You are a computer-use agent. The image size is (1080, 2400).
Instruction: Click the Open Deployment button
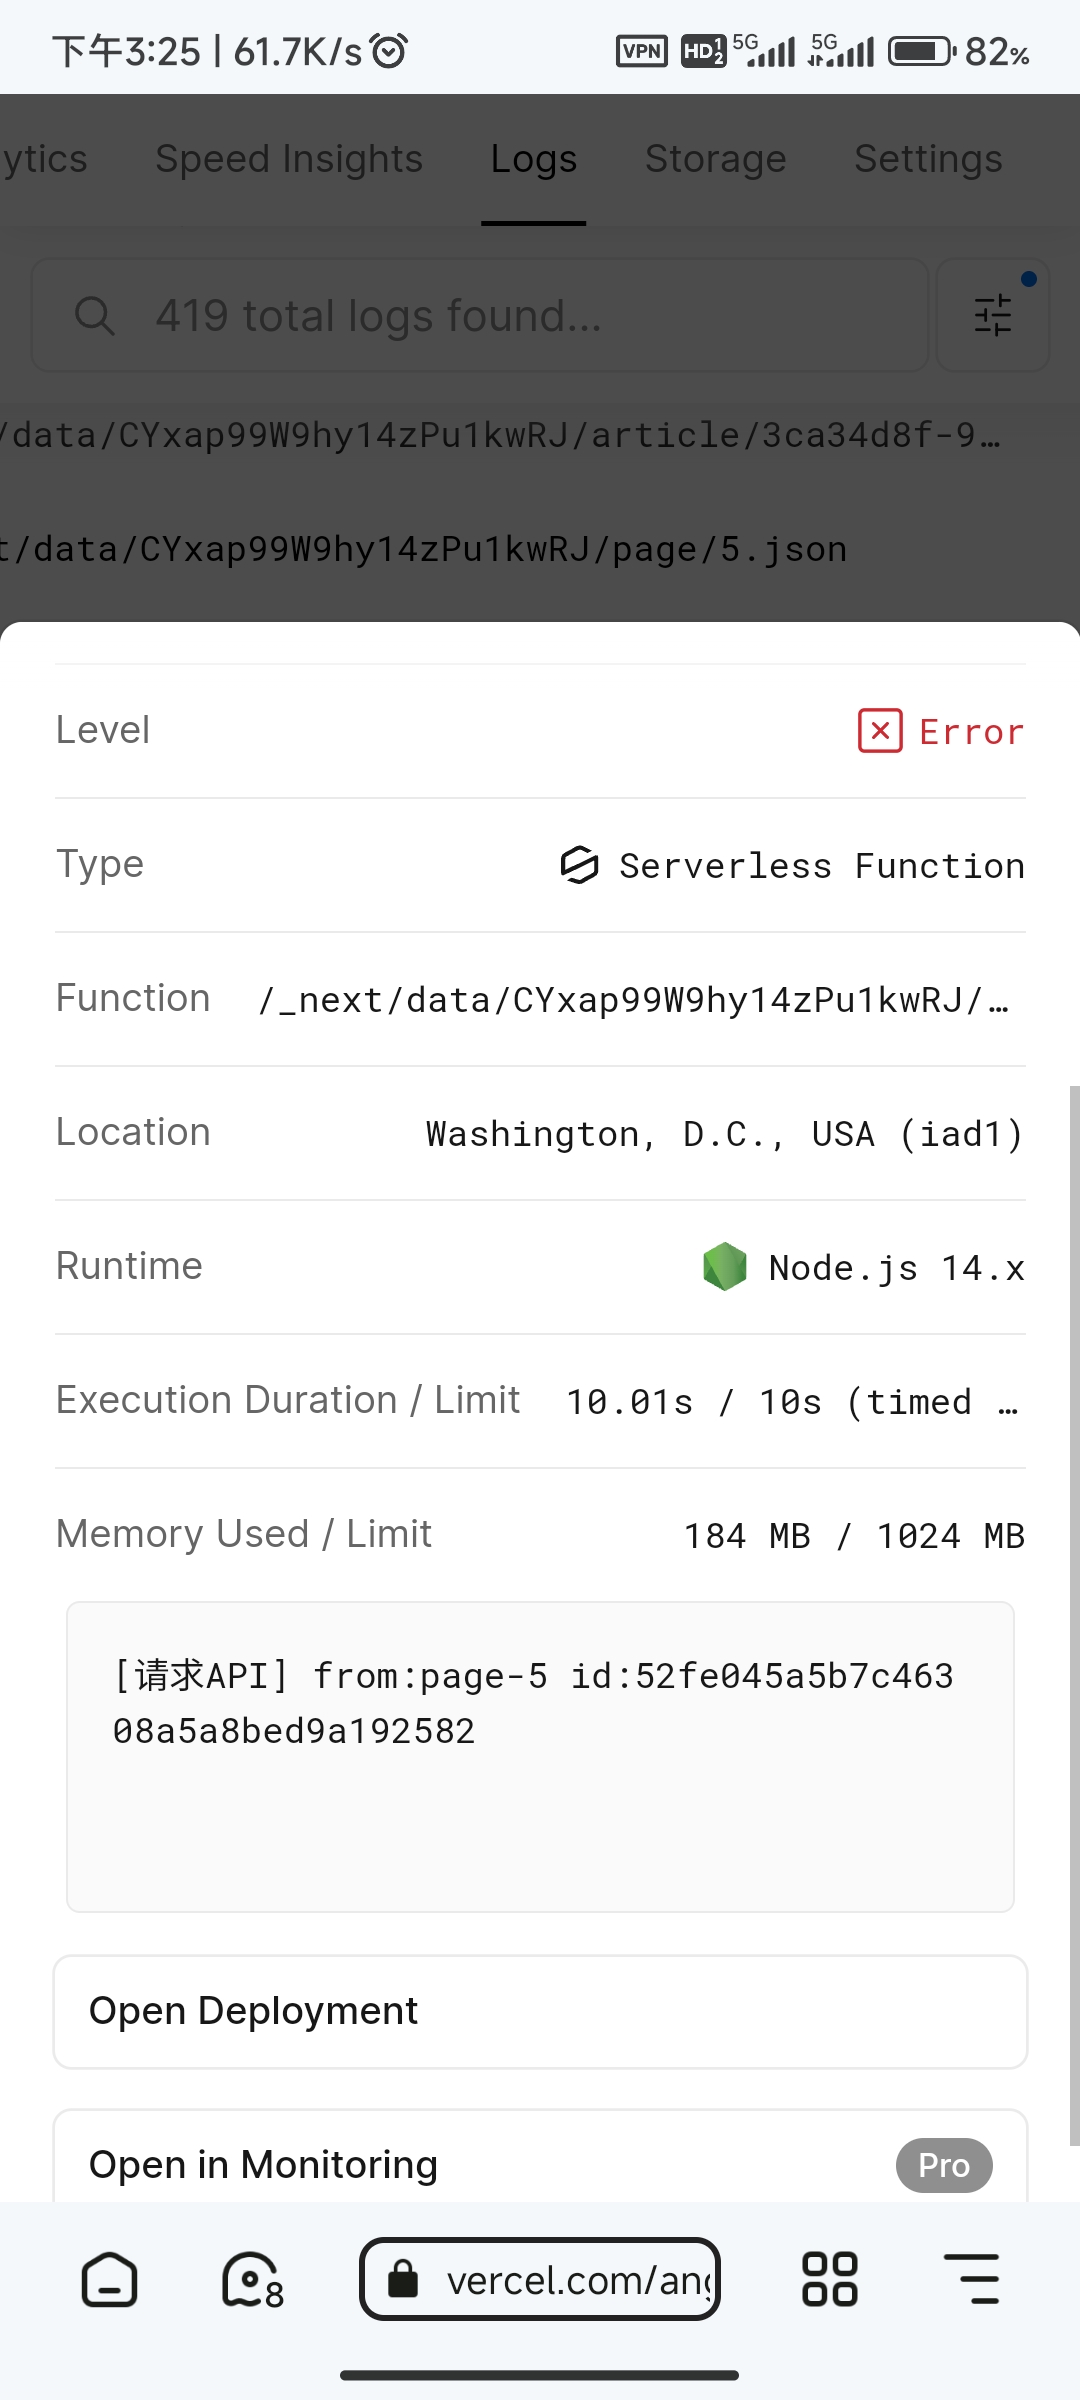540,2010
